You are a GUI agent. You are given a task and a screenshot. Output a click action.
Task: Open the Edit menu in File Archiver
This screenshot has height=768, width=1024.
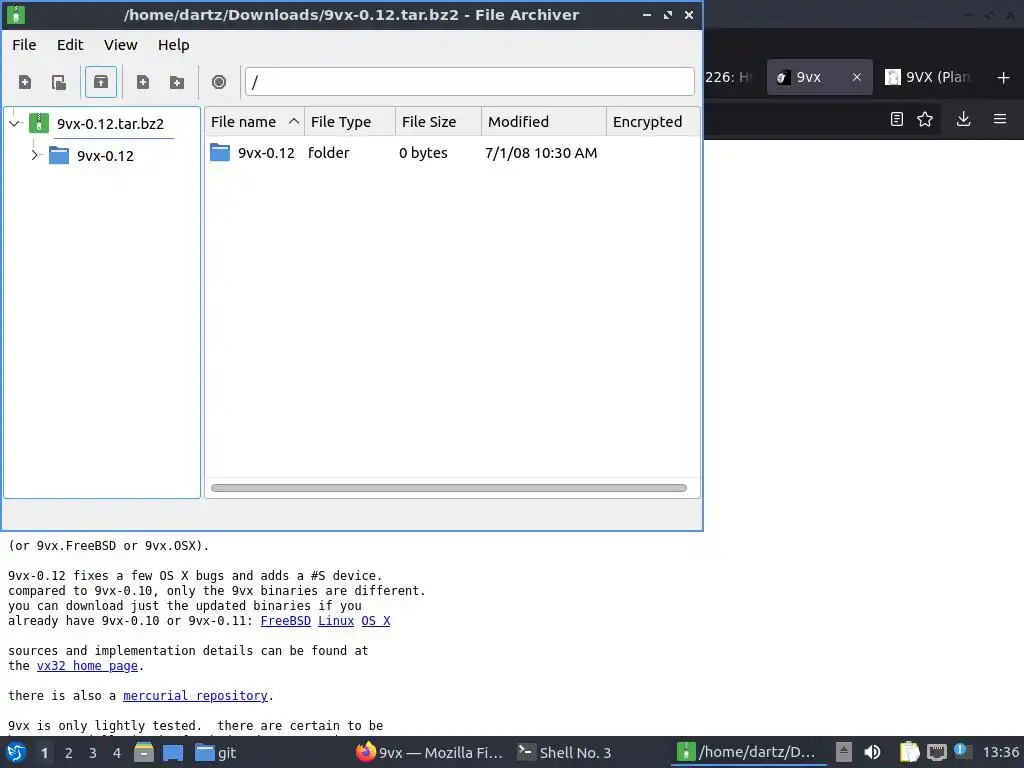[70, 45]
